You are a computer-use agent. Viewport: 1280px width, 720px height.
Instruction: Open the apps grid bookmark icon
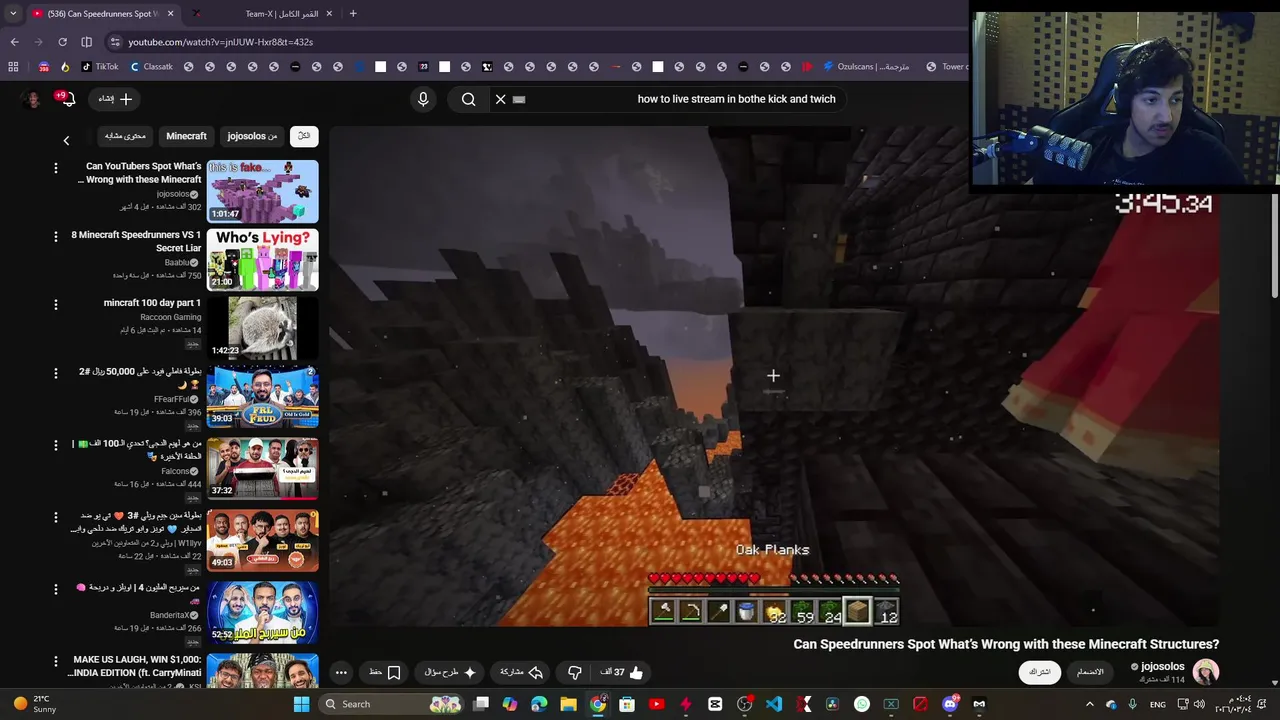click(13, 67)
